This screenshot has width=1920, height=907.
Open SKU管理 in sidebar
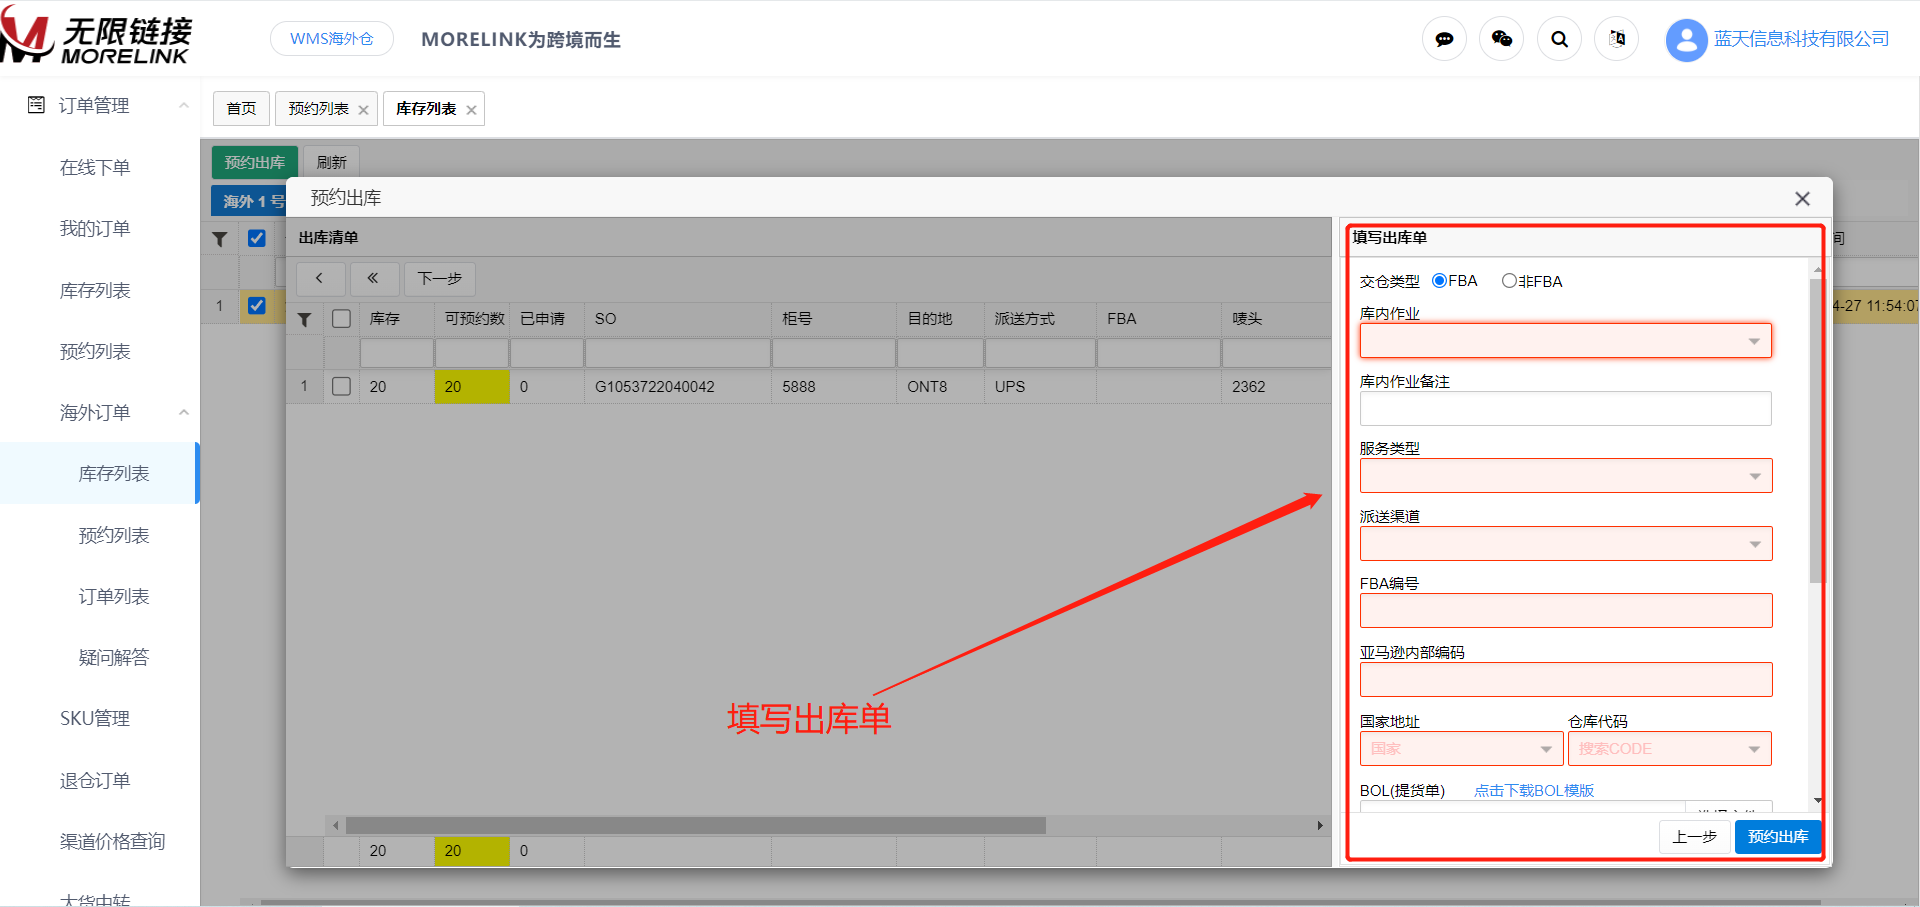95,718
